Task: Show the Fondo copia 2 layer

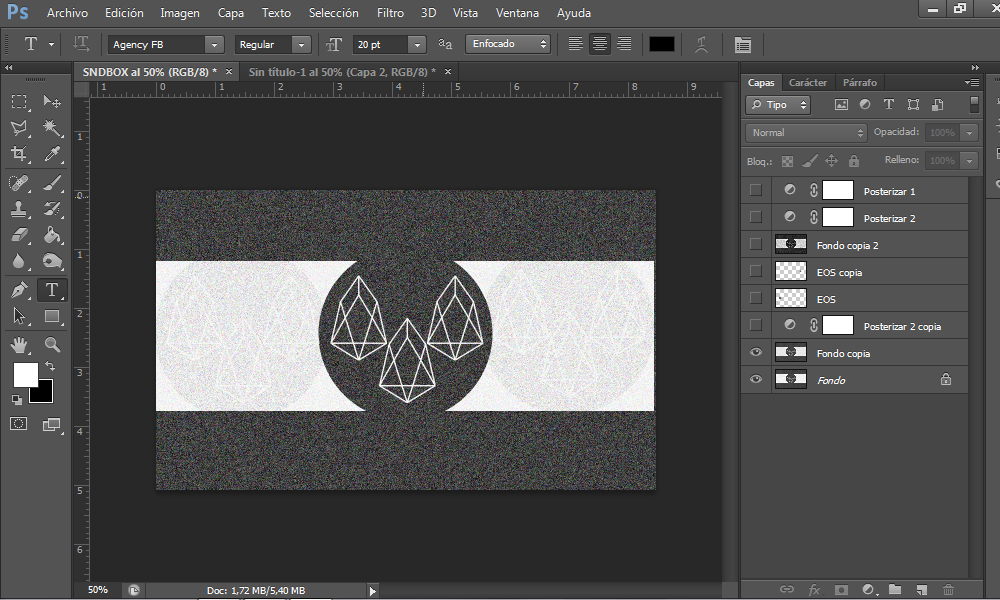Action: pyautogui.click(x=756, y=244)
